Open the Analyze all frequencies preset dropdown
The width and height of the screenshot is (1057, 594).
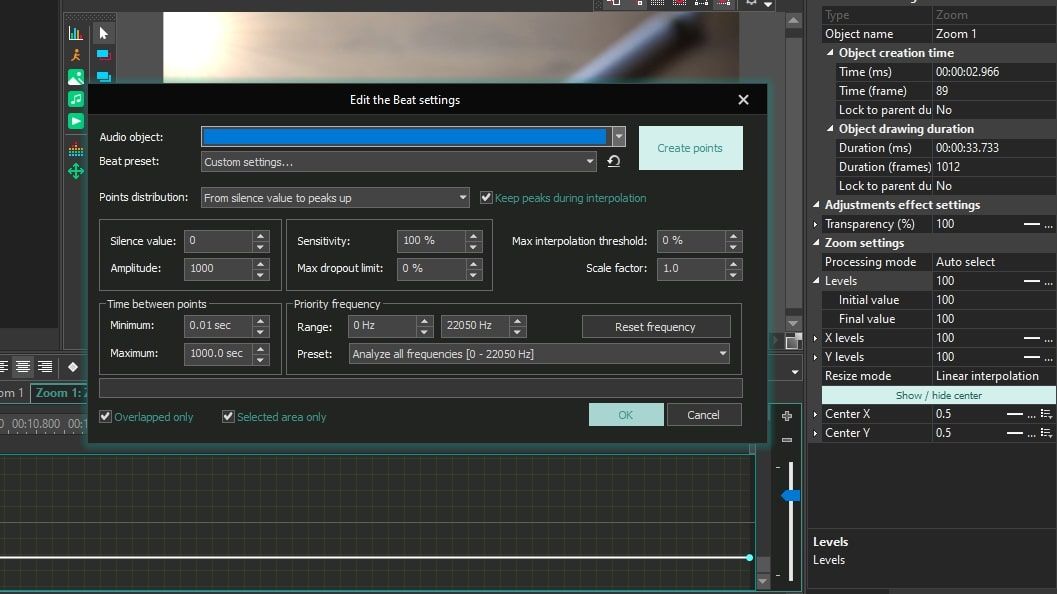pos(722,353)
